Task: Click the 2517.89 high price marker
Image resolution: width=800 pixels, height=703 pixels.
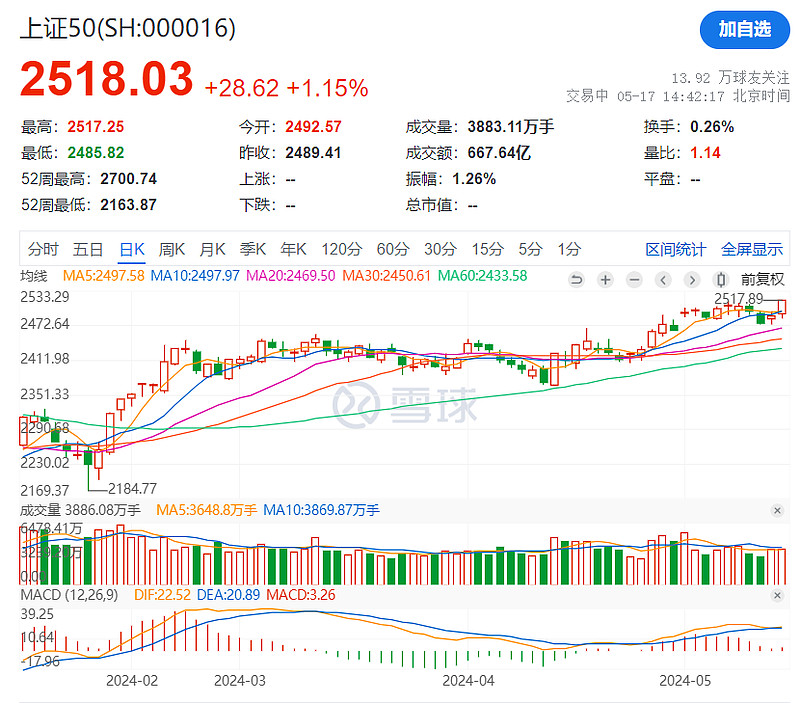Action: pyautogui.click(x=738, y=299)
